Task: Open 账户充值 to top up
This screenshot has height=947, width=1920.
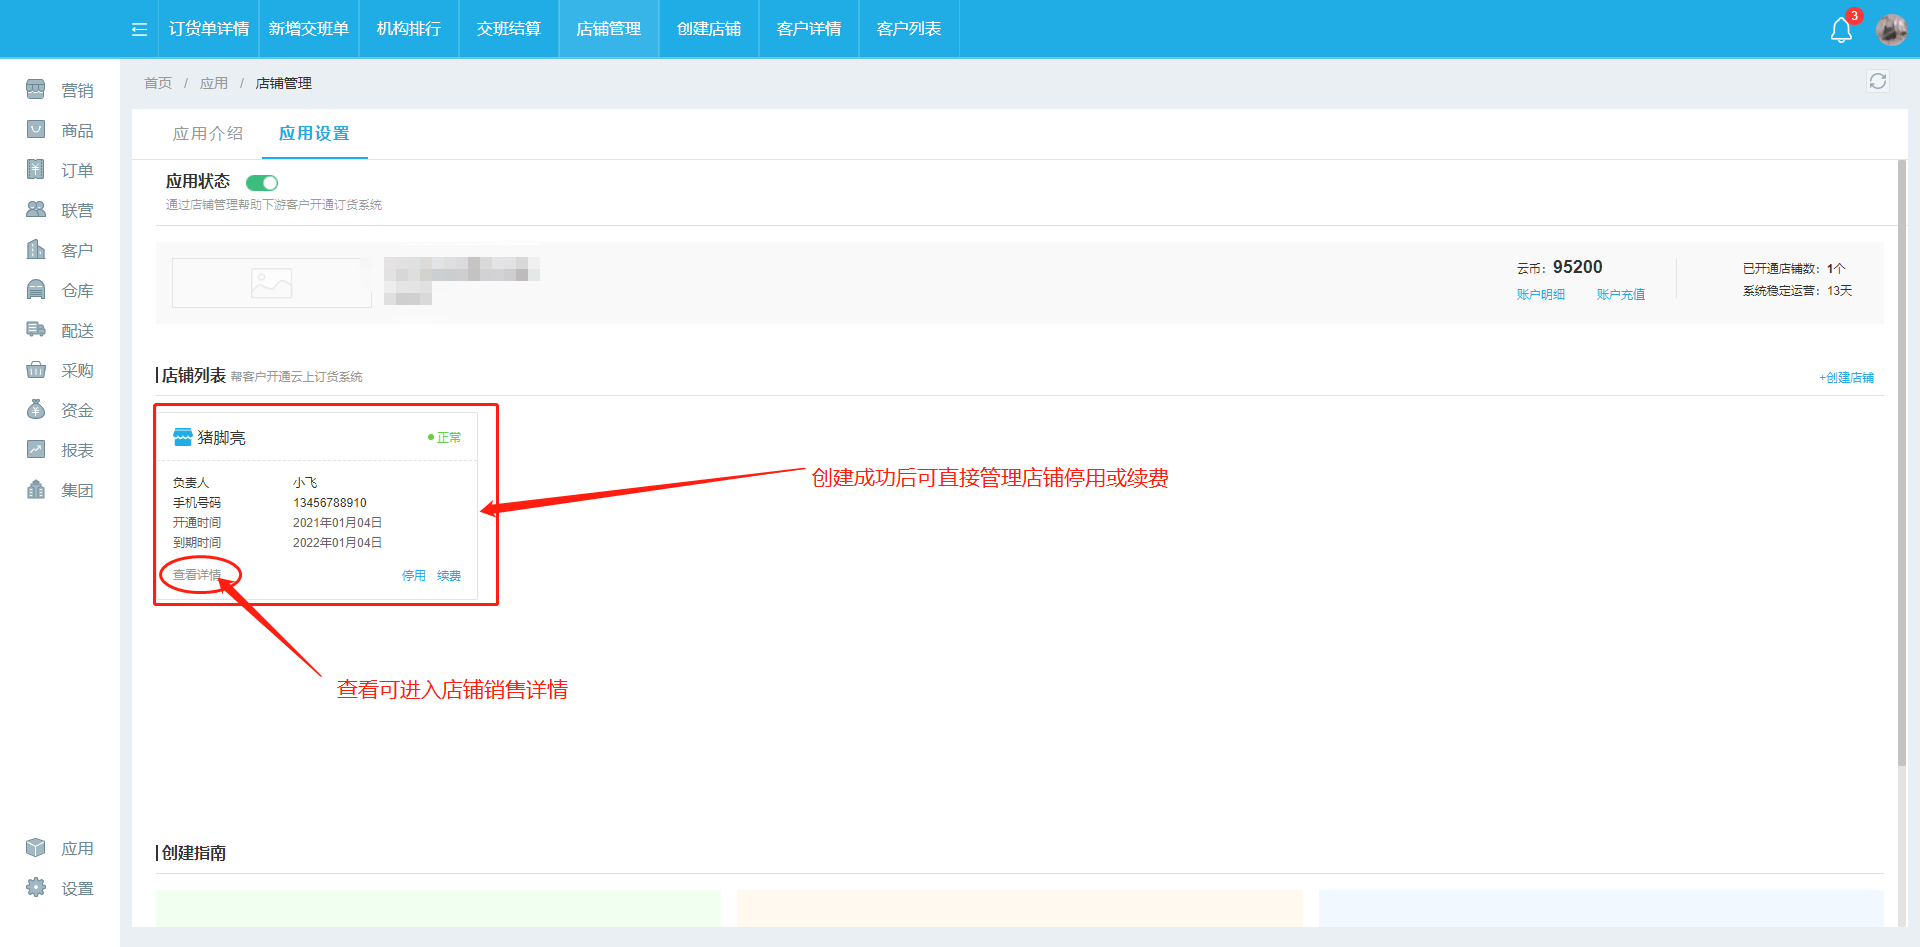Action: [x=1621, y=293]
